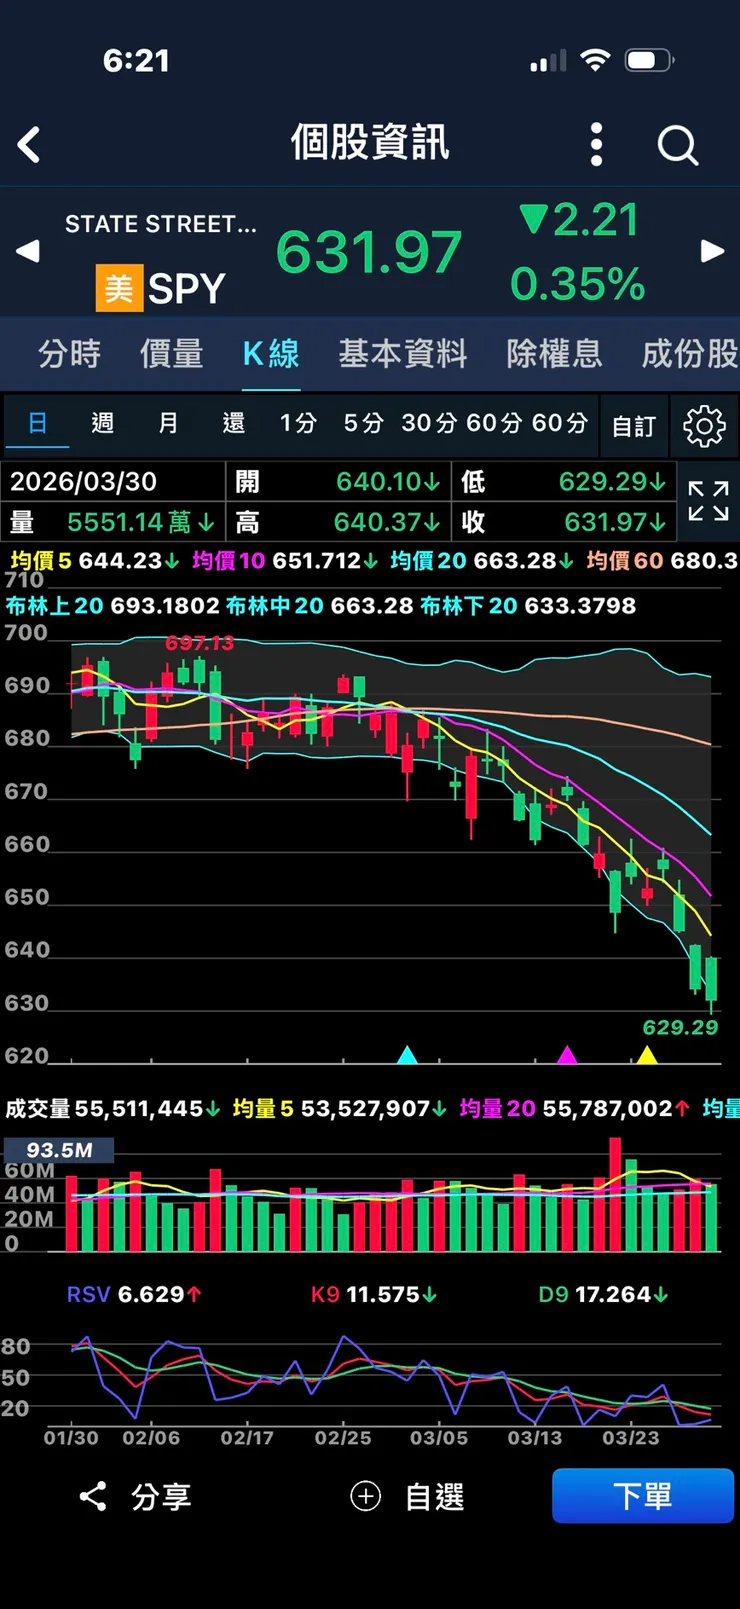Image resolution: width=740 pixels, height=1609 pixels.
Task: Tap the 布林下20 633.3798 label
Action: pos(528,606)
